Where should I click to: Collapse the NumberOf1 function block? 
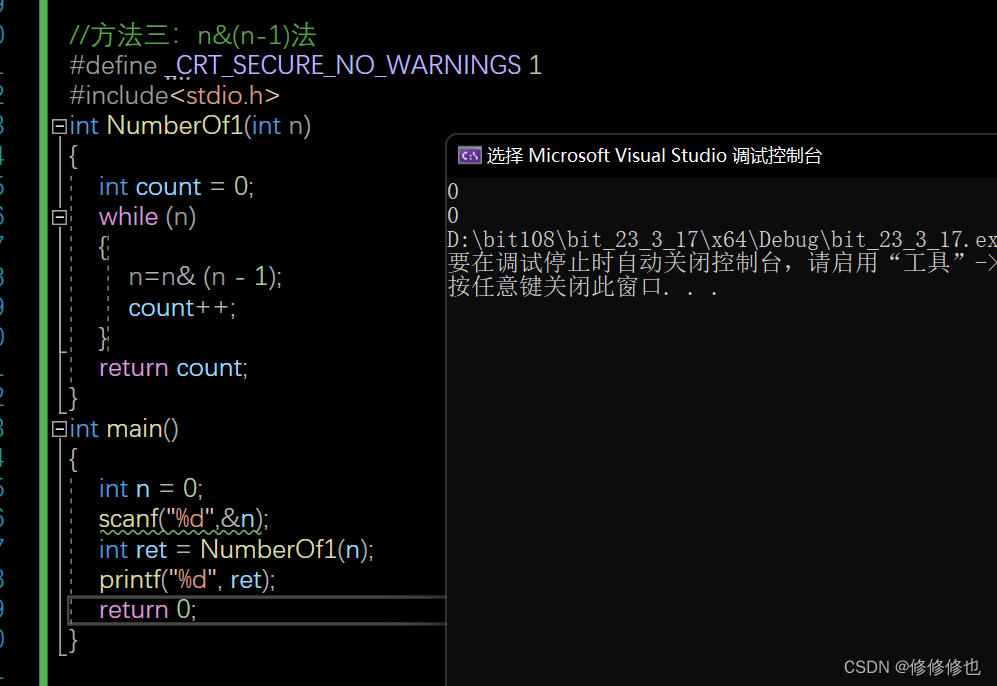pyautogui.click(x=59, y=127)
